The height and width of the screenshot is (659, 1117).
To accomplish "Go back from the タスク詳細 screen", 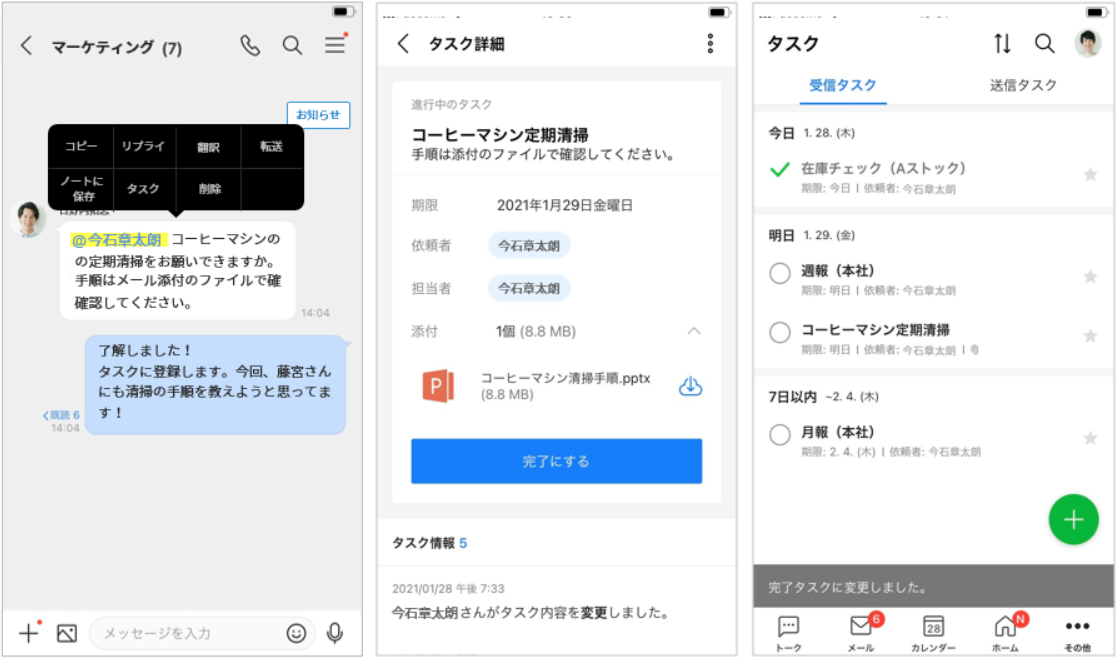I will point(403,43).
